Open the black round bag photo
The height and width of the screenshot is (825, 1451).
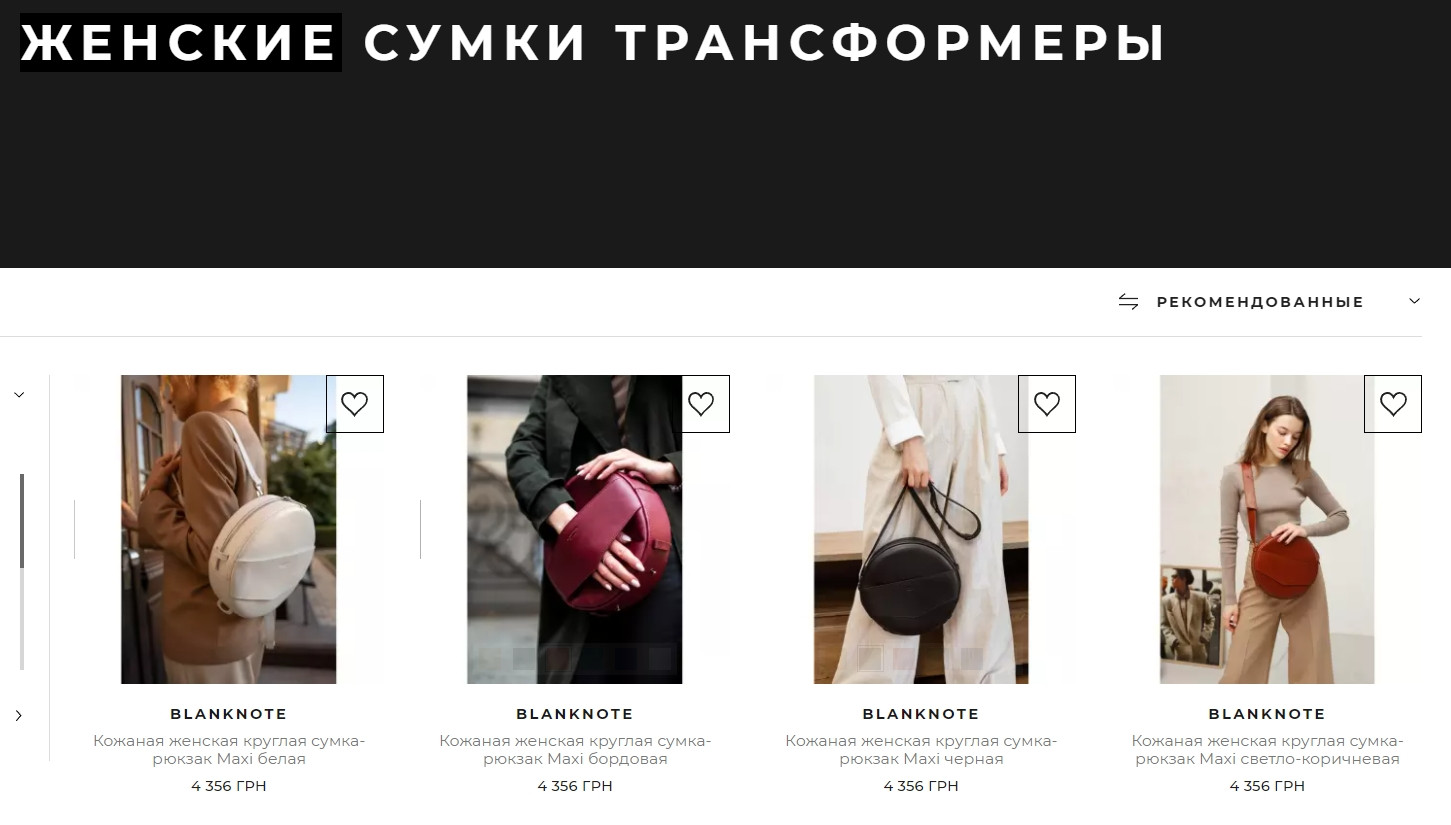pos(921,530)
